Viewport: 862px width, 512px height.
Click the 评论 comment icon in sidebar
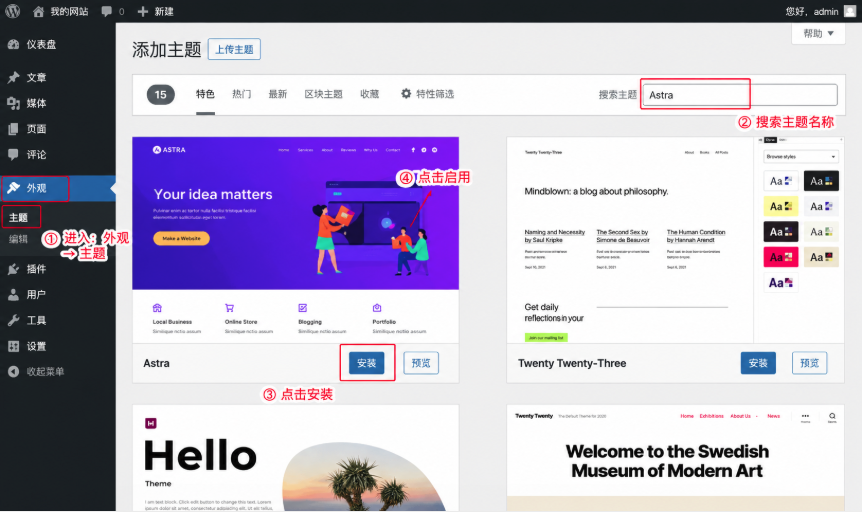14,155
